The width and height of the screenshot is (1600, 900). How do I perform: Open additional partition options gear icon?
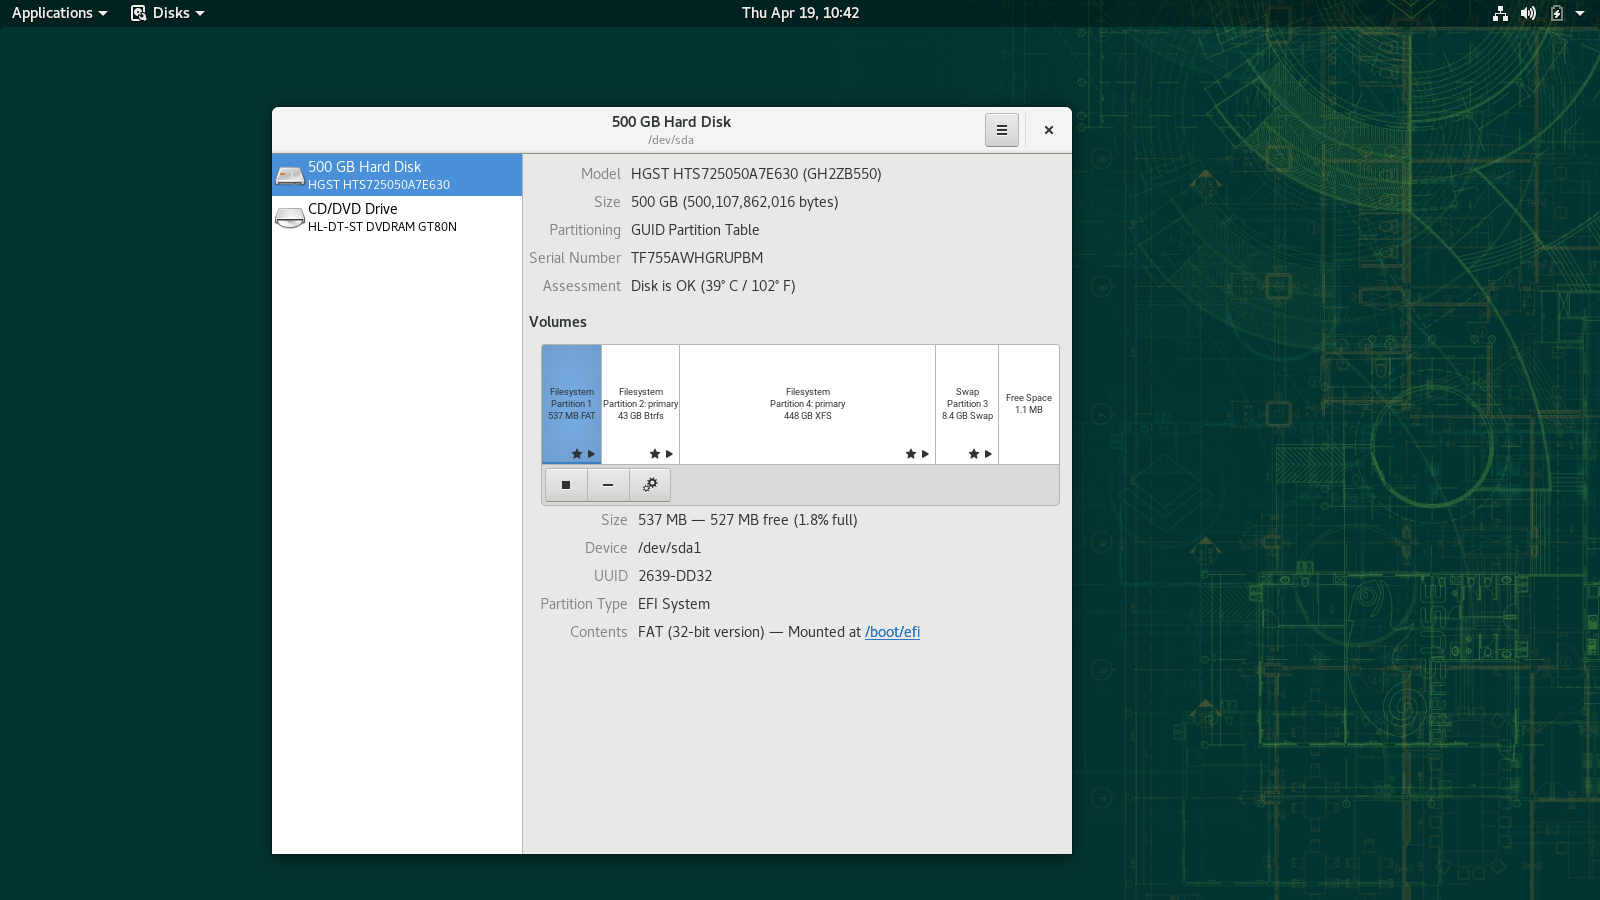[650, 485]
